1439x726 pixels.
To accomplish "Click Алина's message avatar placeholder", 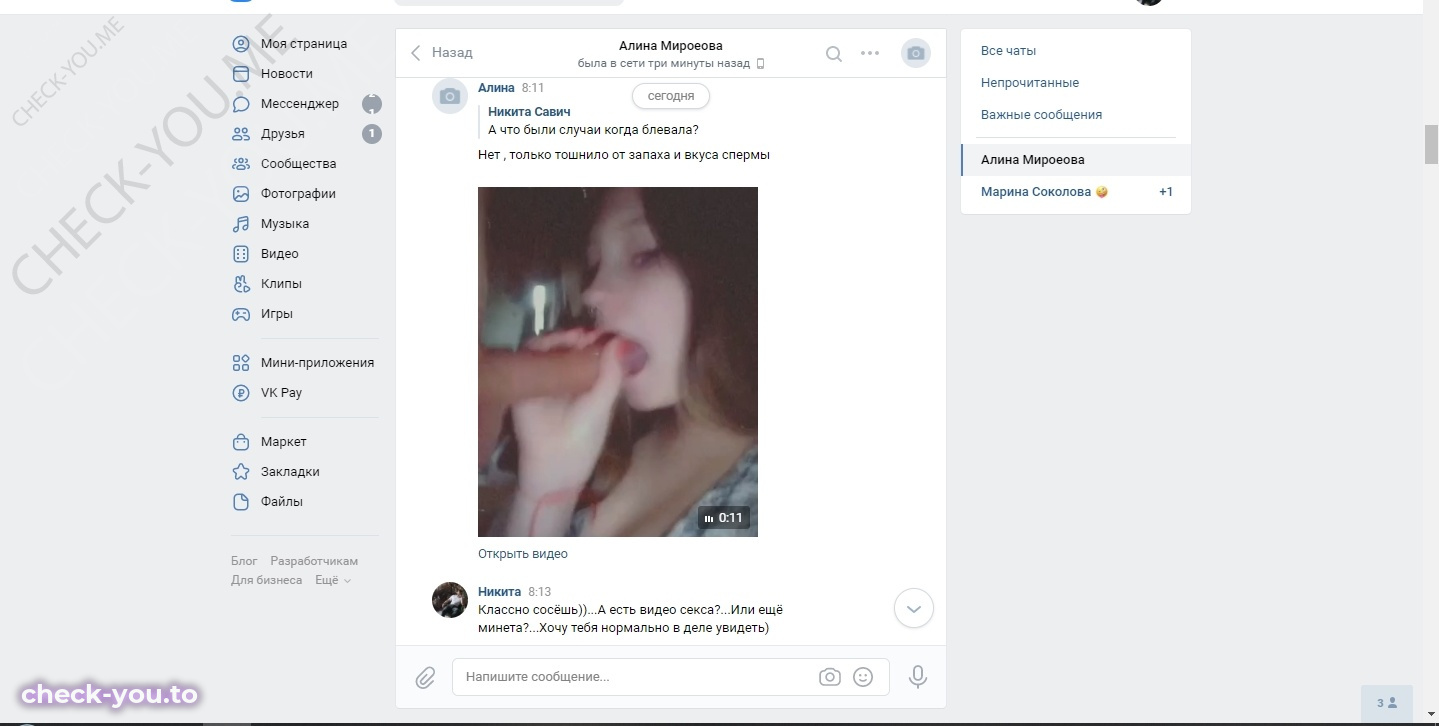I will pyautogui.click(x=450, y=96).
